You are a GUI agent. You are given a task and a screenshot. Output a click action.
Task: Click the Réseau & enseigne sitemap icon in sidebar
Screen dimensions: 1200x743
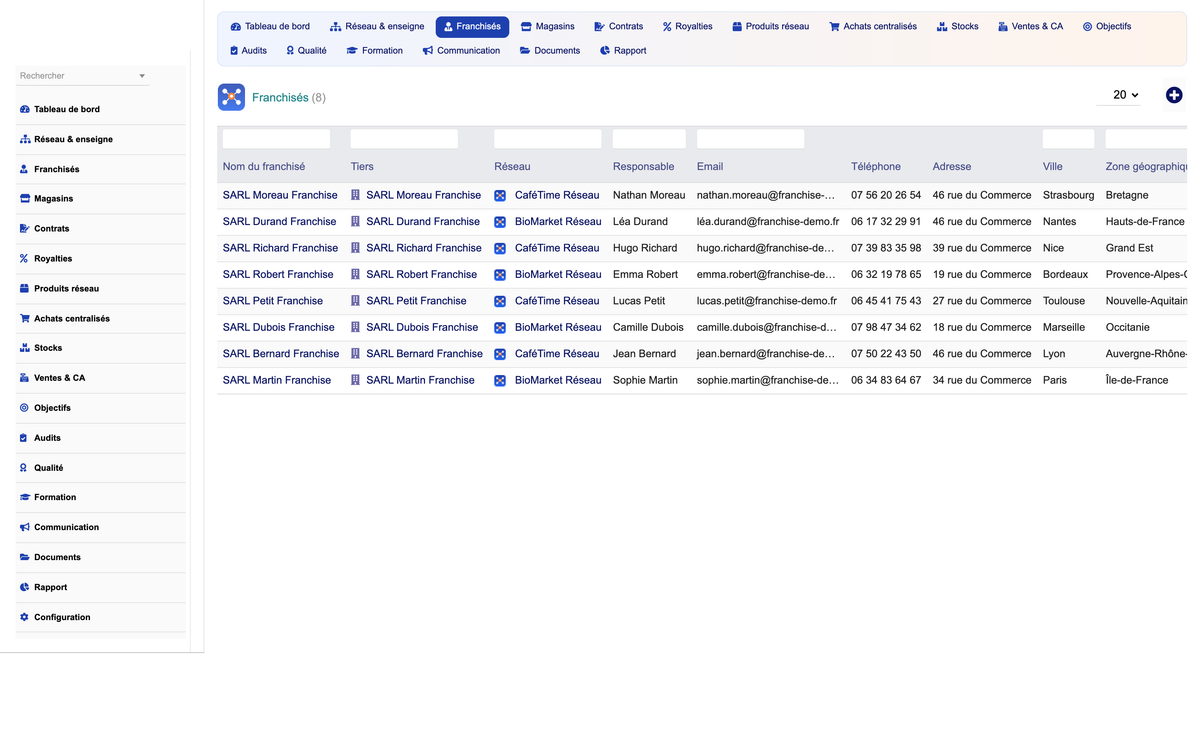coord(24,139)
